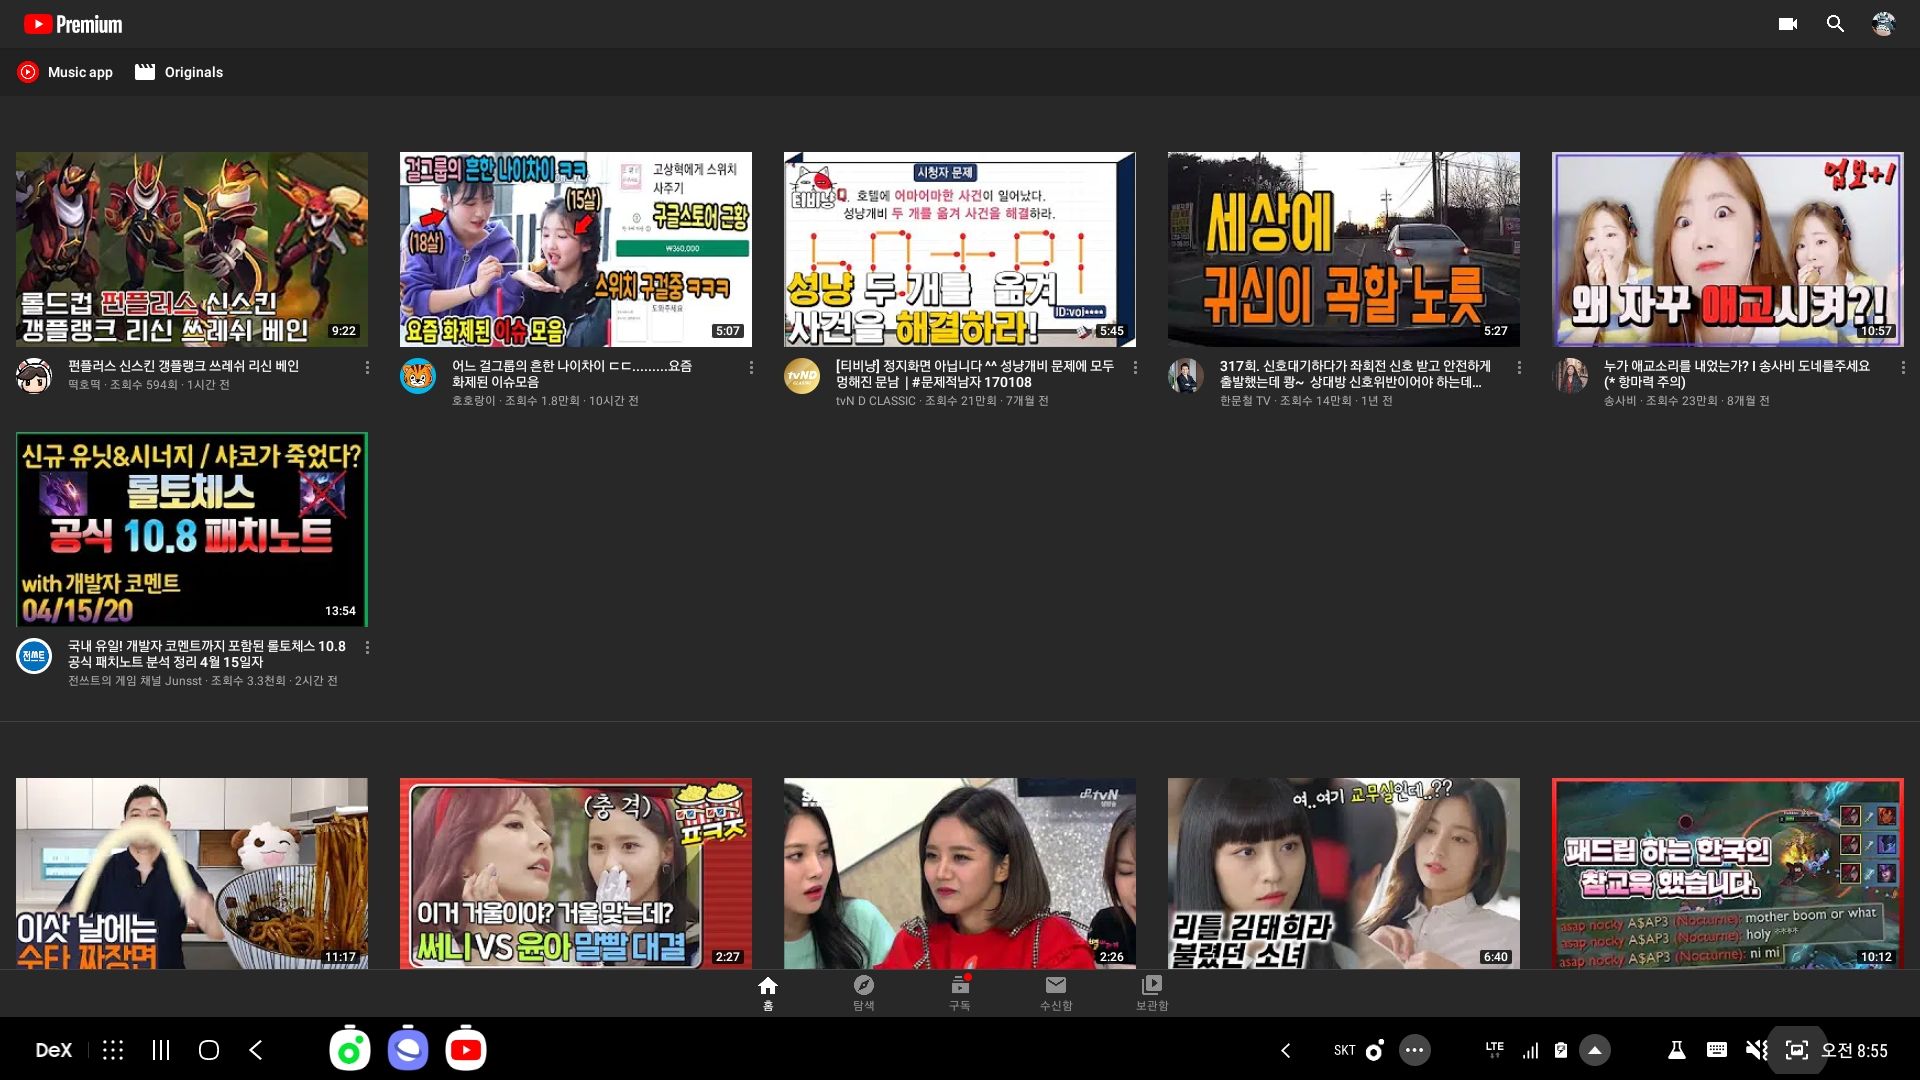The width and height of the screenshot is (1920, 1080).
Task: Toggle the mute sound icon in the system tray
Action: click(1756, 1050)
